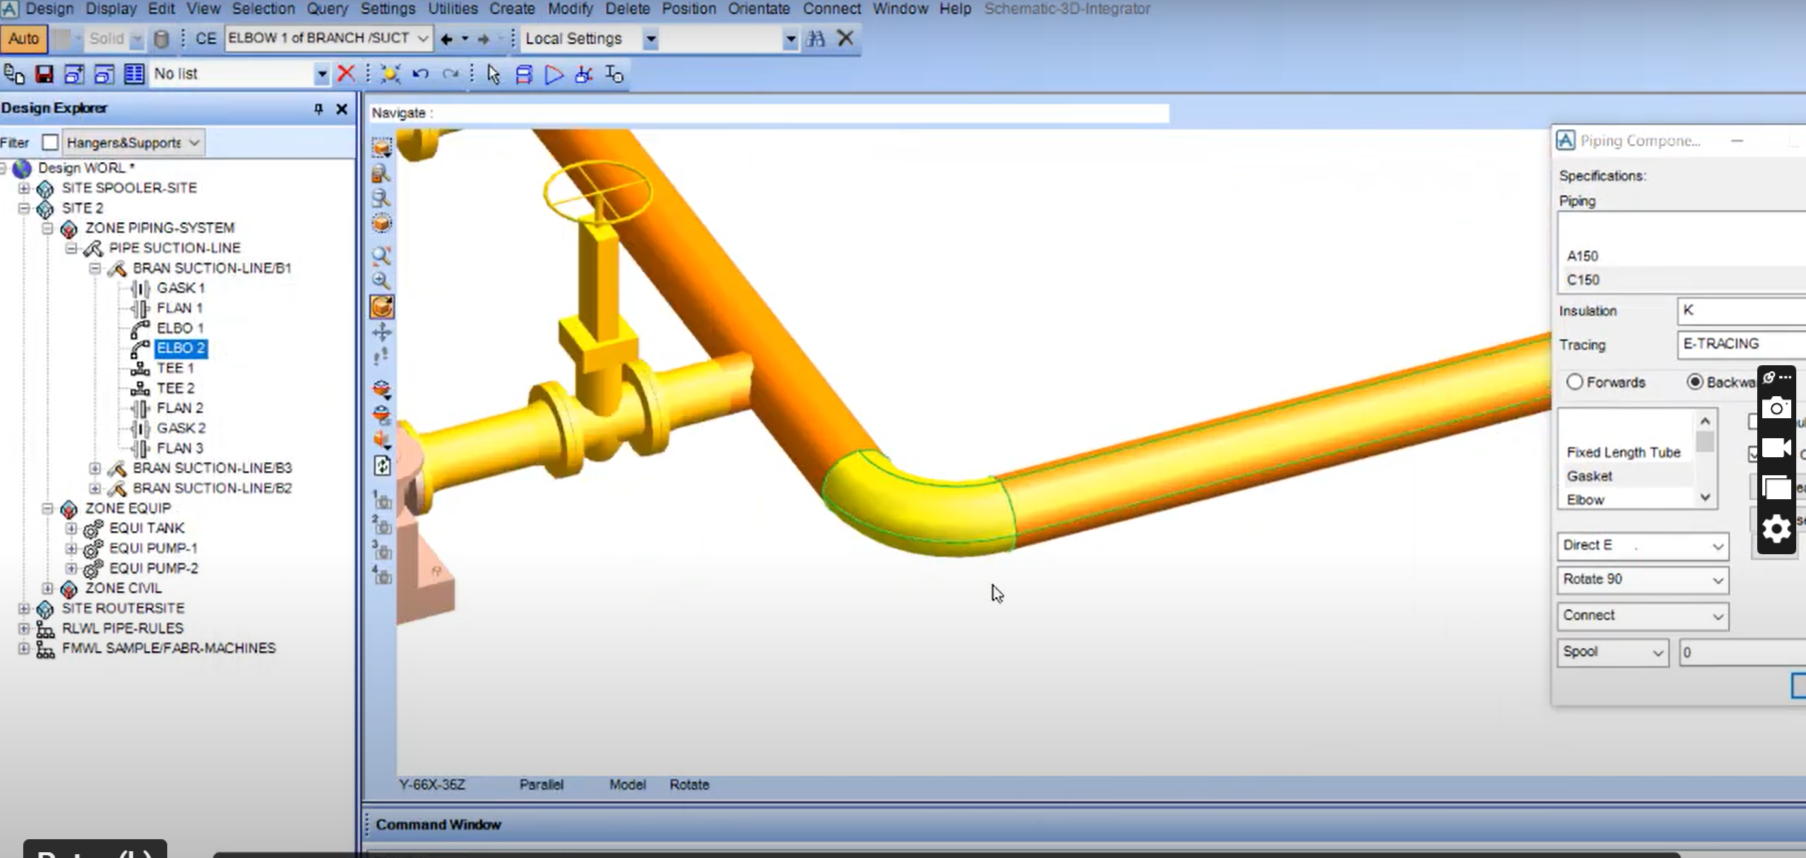
Task: Click the Undo arrow in the toolbar
Action: coord(420,74)
